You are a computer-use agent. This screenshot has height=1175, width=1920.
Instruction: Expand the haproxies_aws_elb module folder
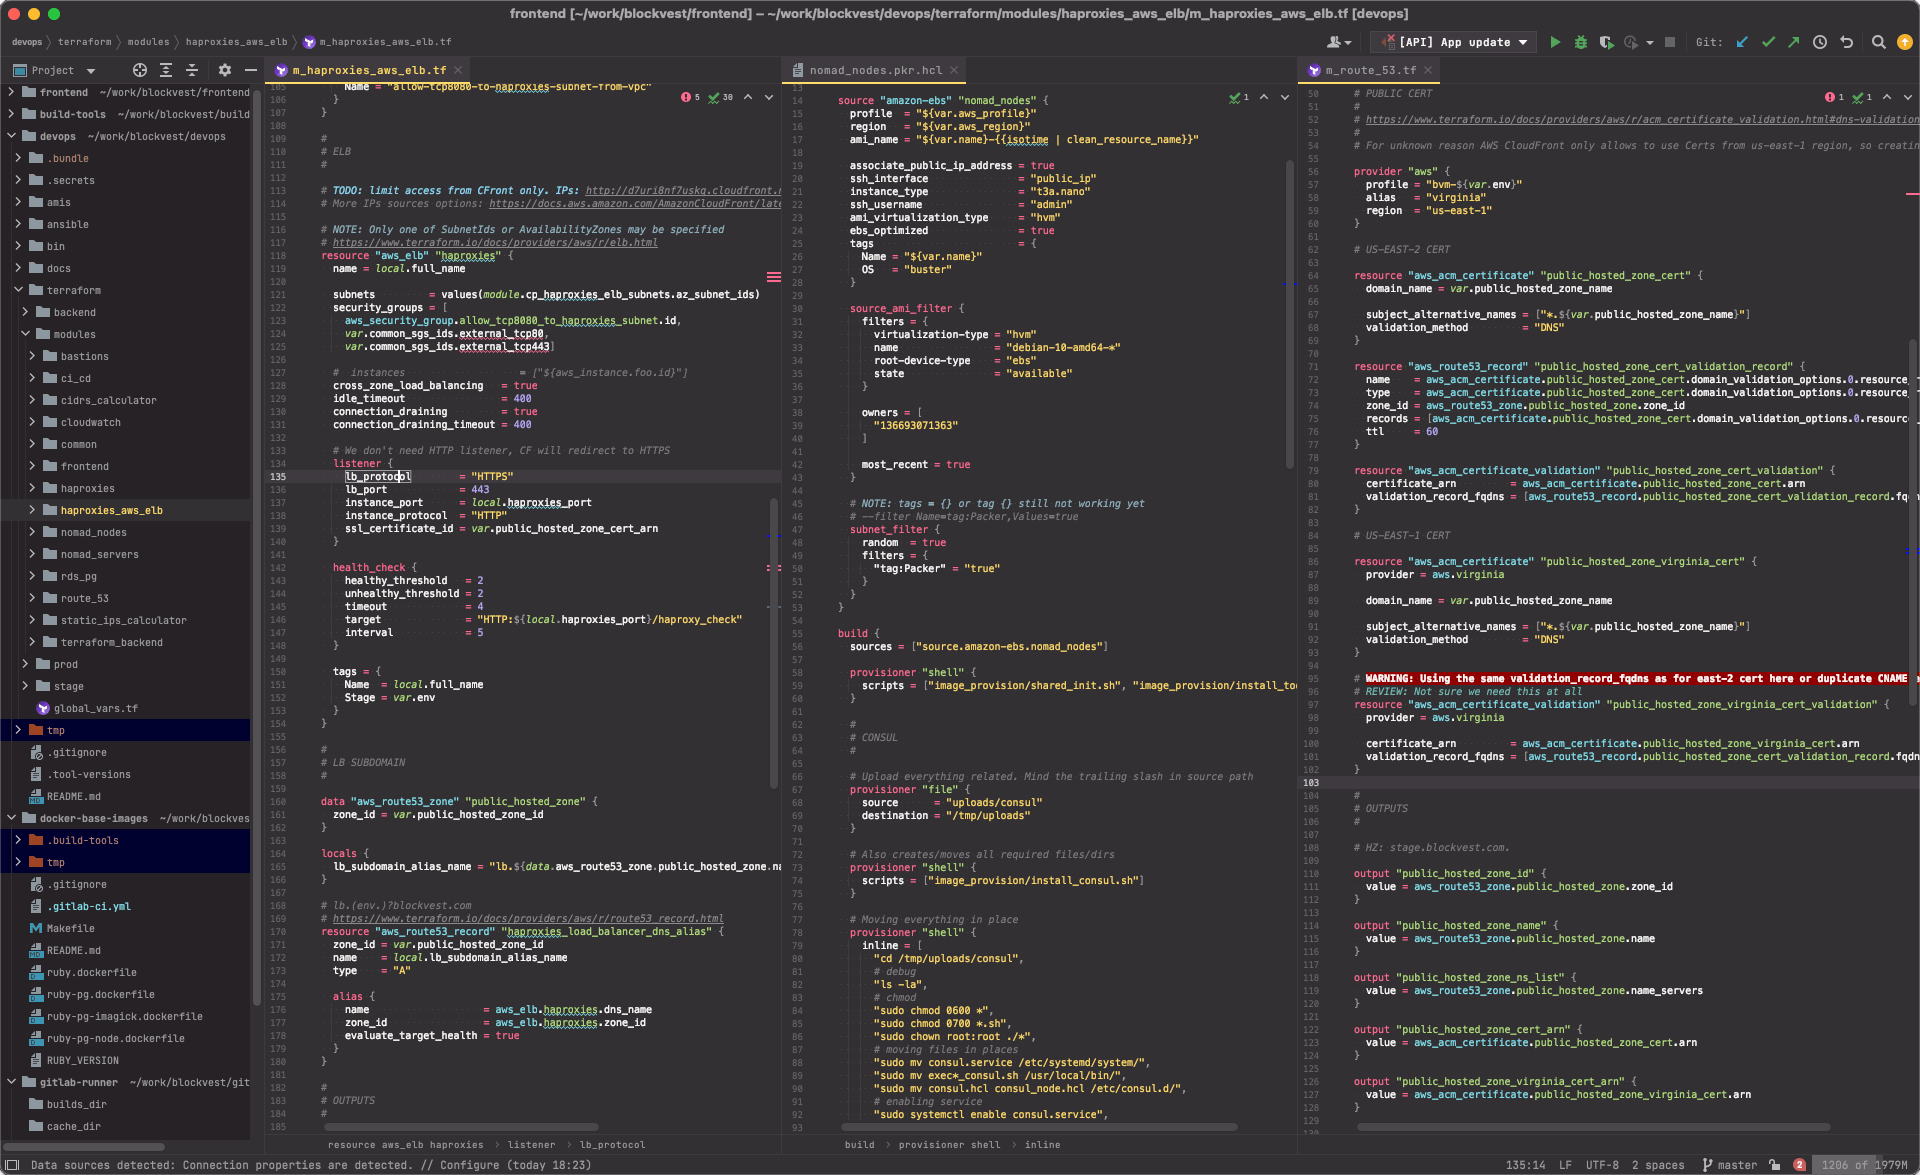click(32, 510)
